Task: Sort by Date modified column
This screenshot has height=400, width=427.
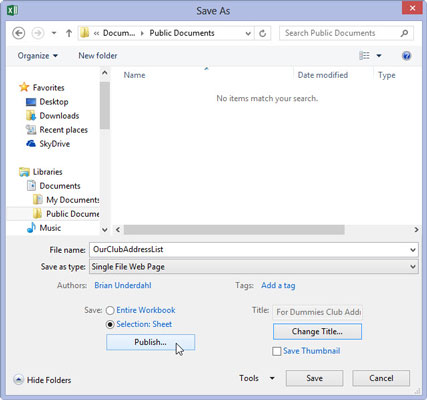Action: 323,75
